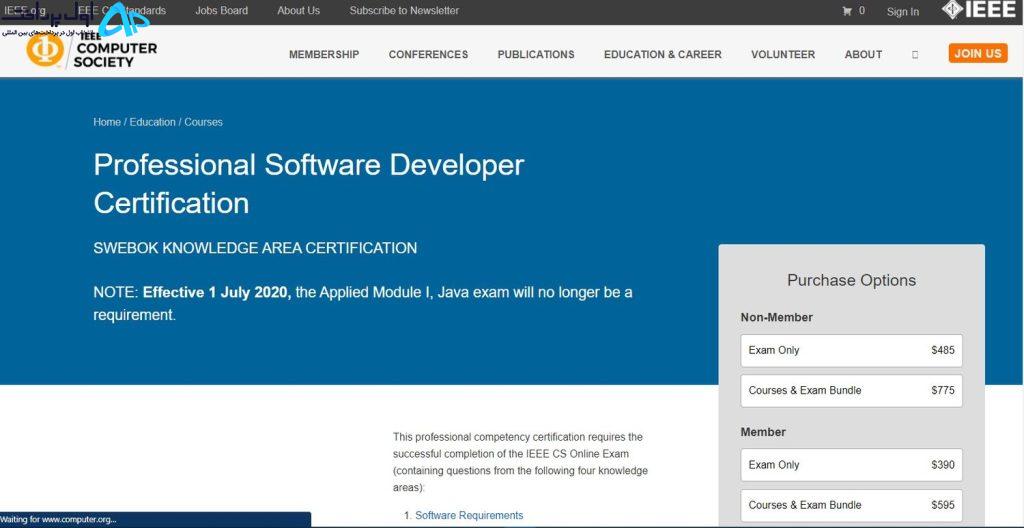The height and width of the screenshot is (528, 1024).
Task: Click the Non-Member label
Action: click(776, 318)
